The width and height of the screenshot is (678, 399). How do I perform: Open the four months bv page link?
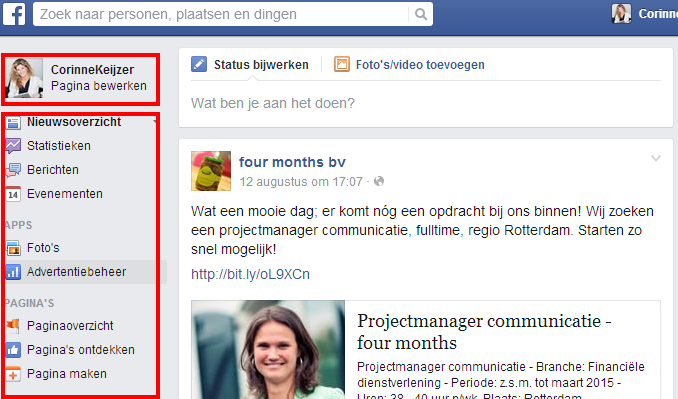pos(292,162)
